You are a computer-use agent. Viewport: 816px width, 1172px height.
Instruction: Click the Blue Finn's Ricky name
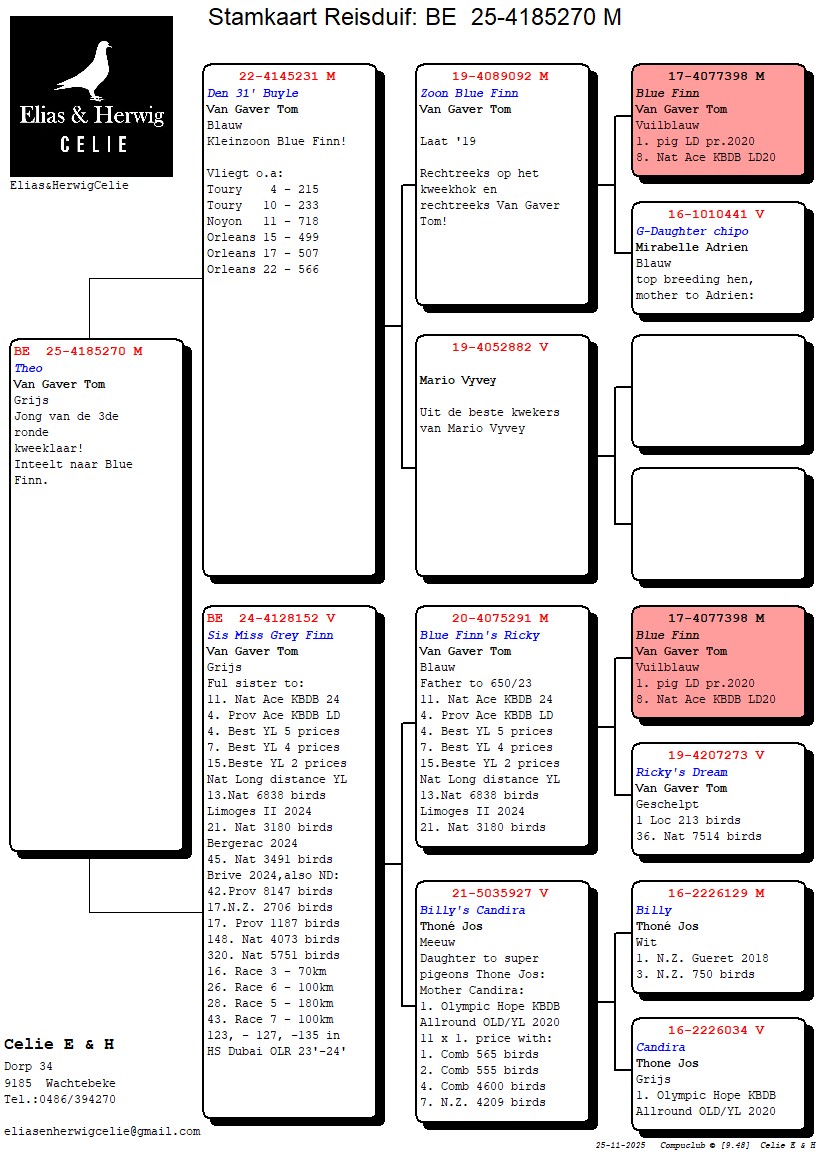479,635
